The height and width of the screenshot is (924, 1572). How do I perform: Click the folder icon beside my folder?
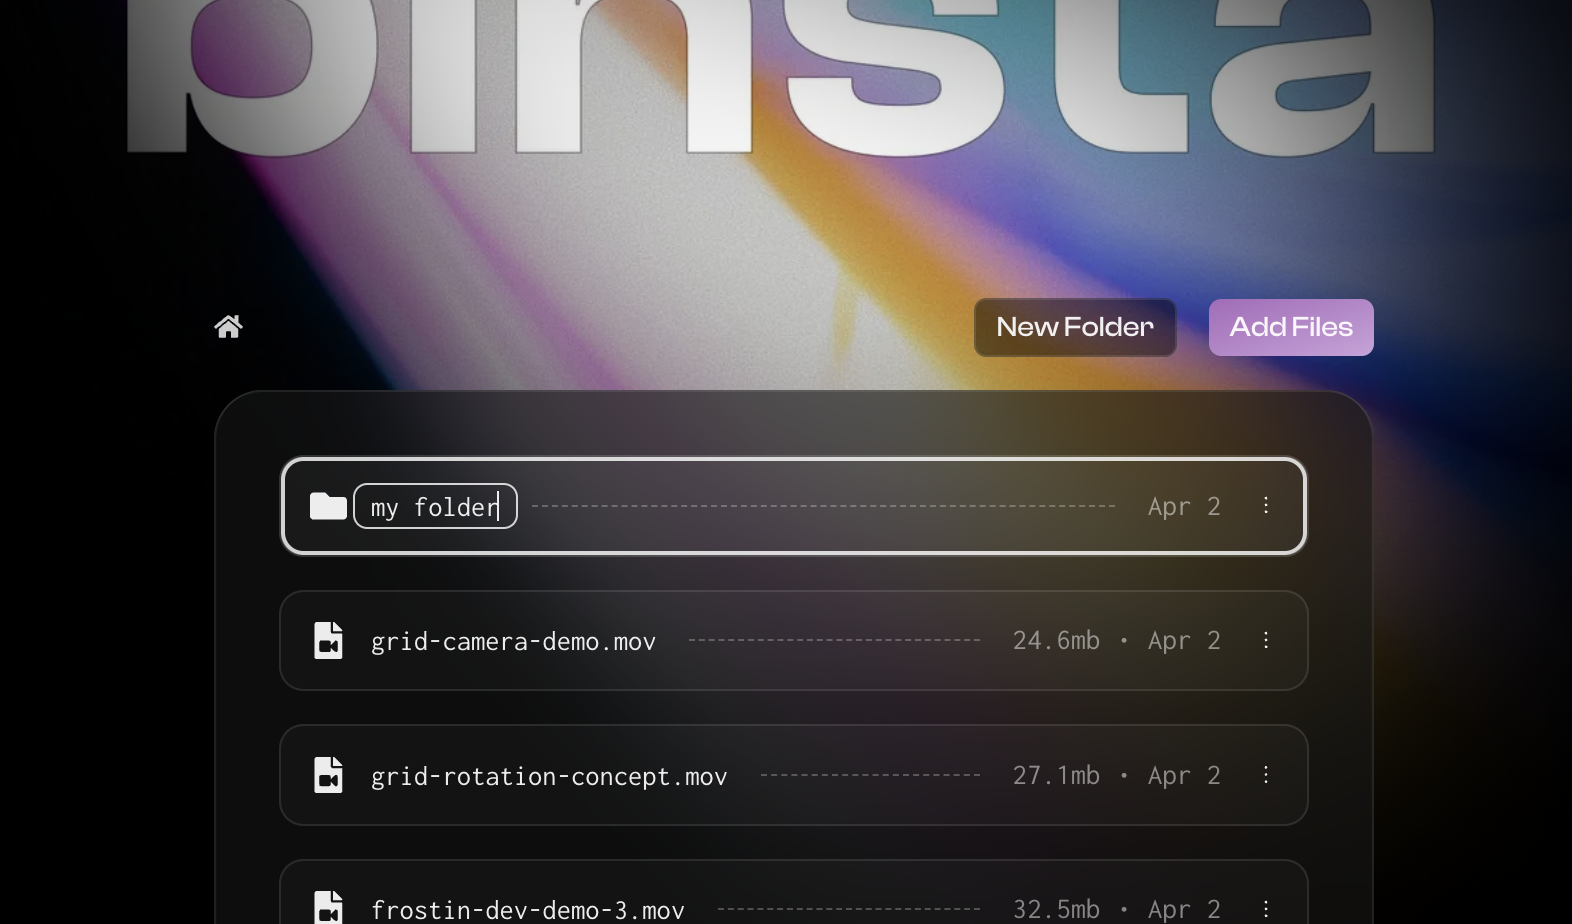[328, 506]
